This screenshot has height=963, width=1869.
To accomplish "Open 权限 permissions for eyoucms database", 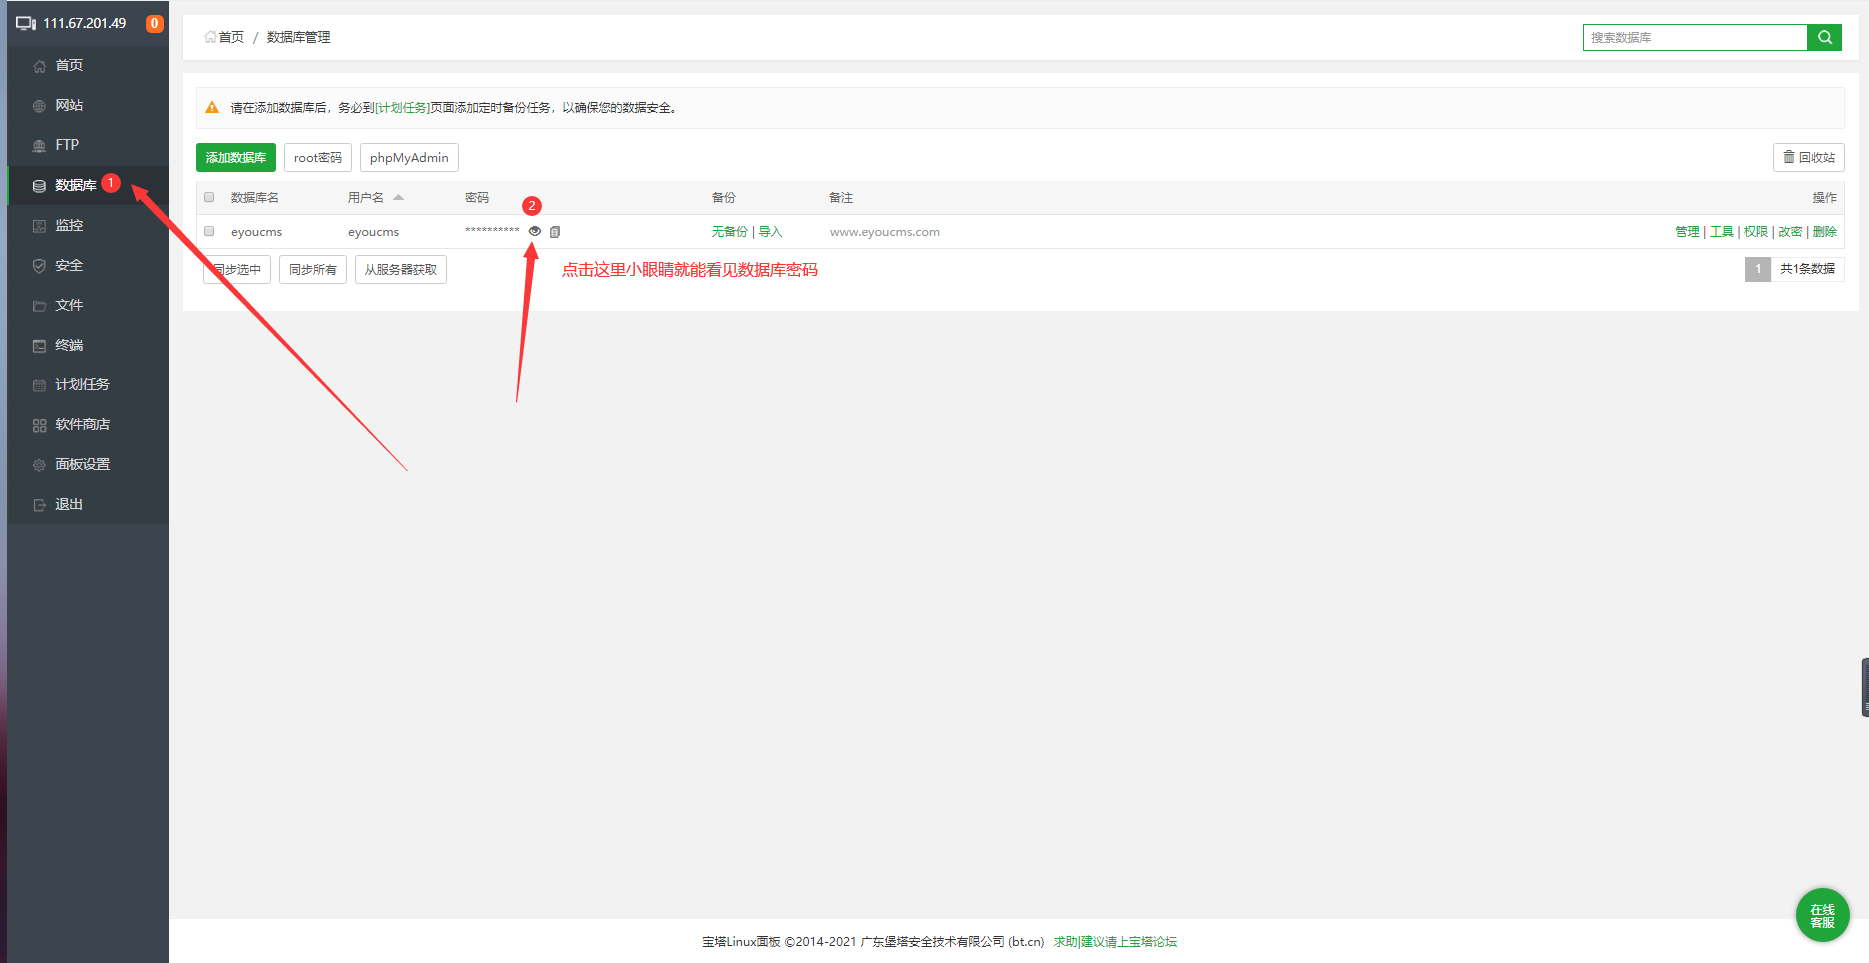I will pos(1755,231).
